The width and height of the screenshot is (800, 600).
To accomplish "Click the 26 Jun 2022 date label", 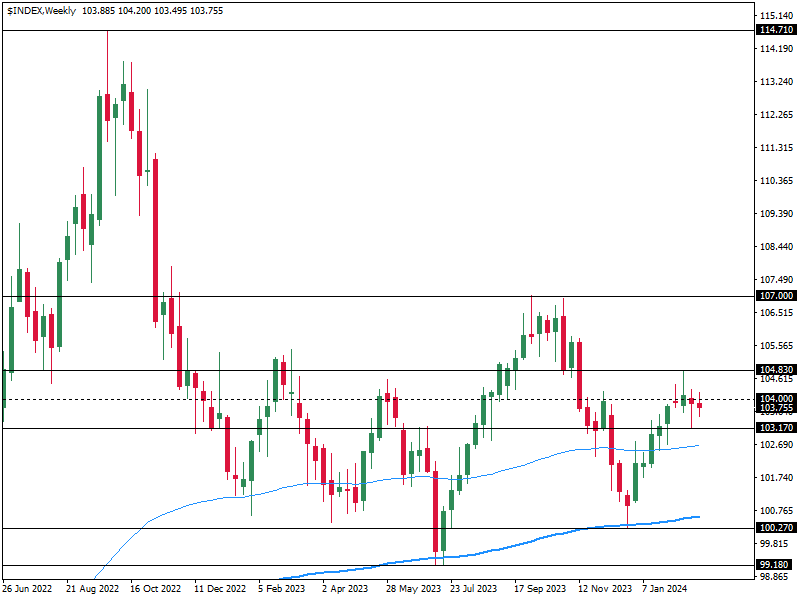I will tap(27, 589).
